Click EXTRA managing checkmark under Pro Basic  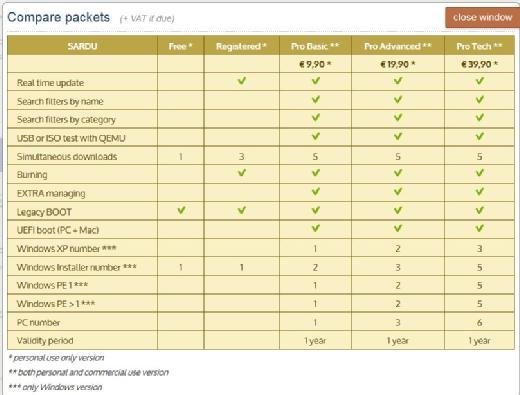pos(315,191)
